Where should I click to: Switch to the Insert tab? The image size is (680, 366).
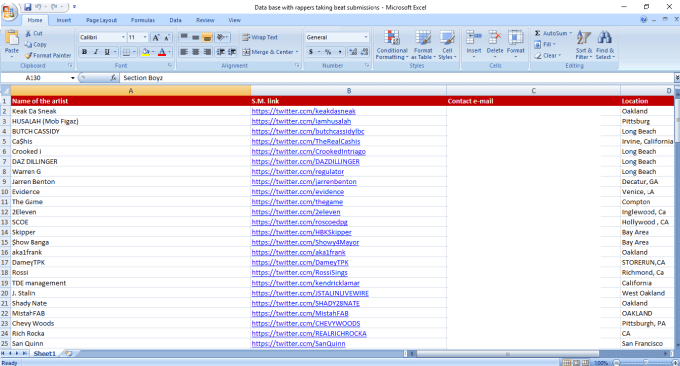point(63,20)
